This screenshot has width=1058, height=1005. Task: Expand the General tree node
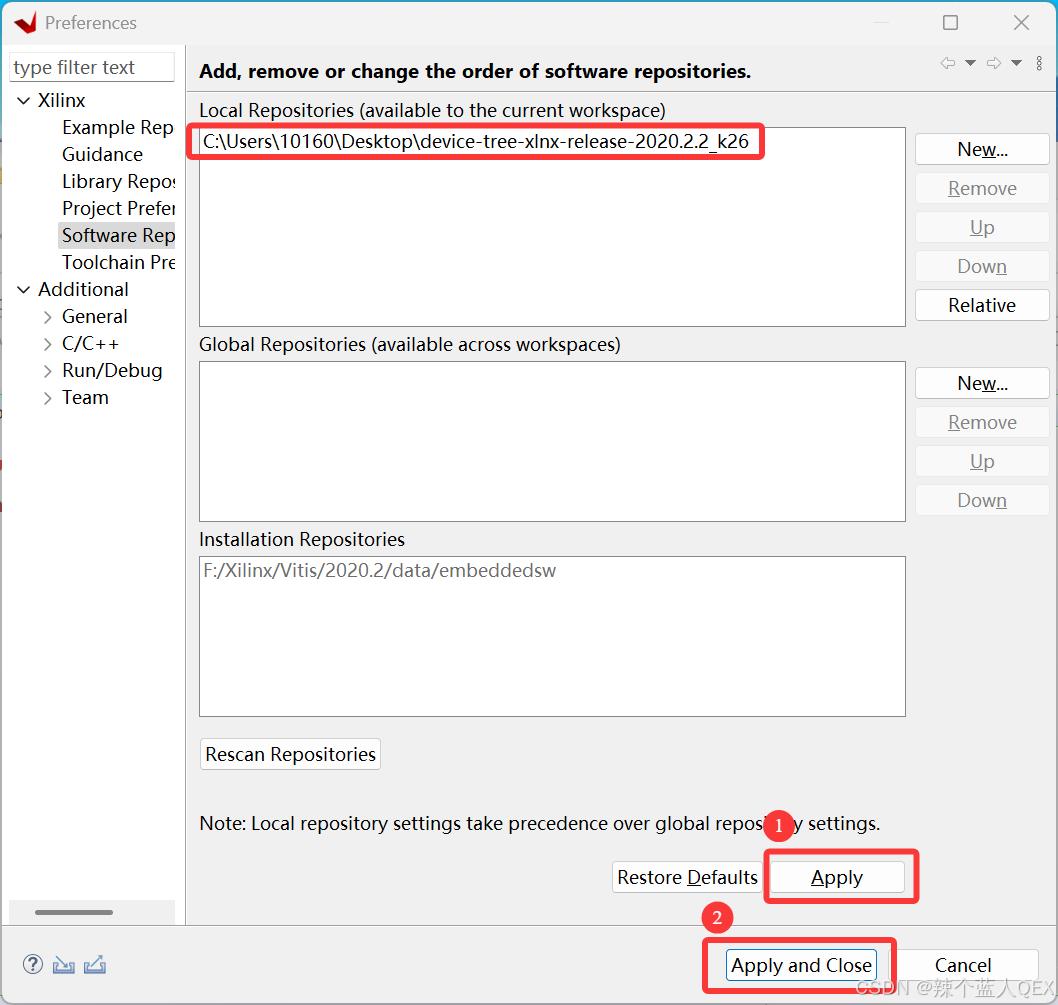click(47, 317)
